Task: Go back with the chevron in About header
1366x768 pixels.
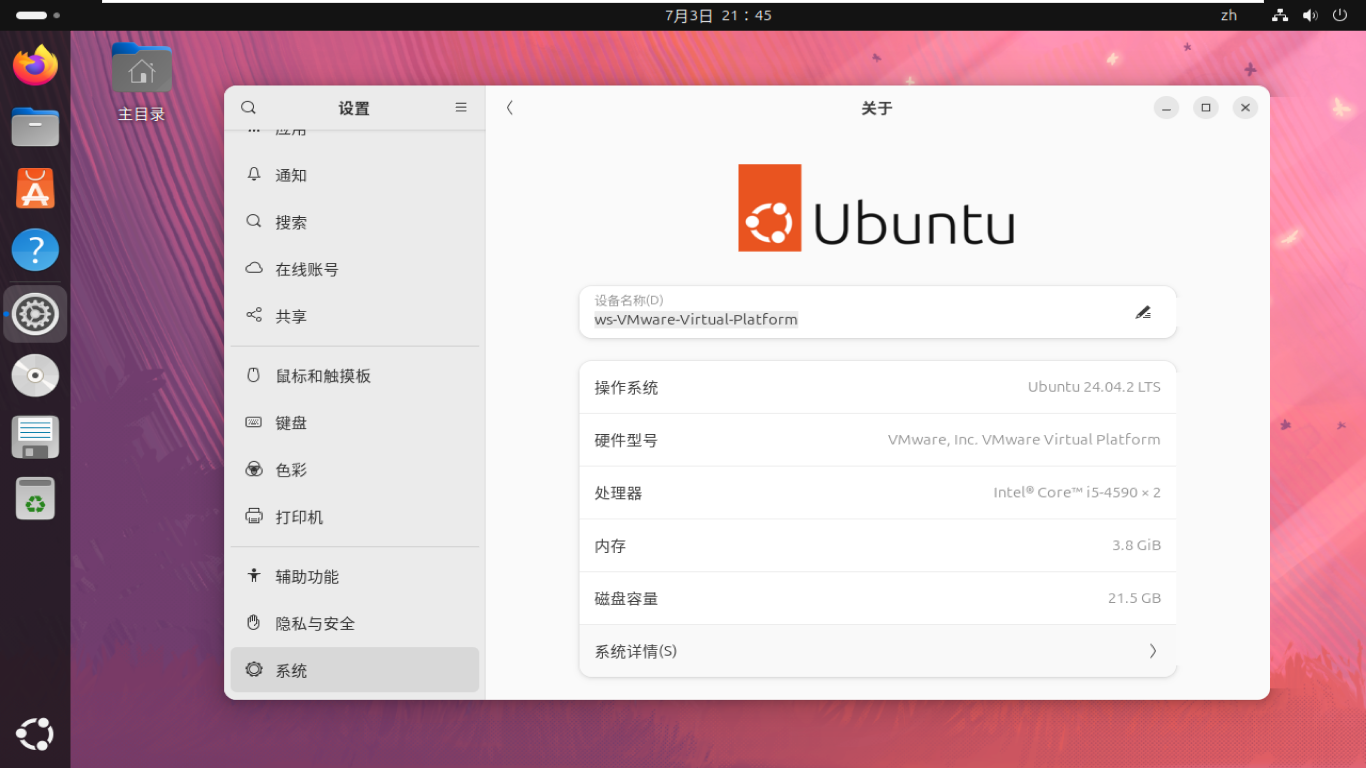Action: coord(510,108)
